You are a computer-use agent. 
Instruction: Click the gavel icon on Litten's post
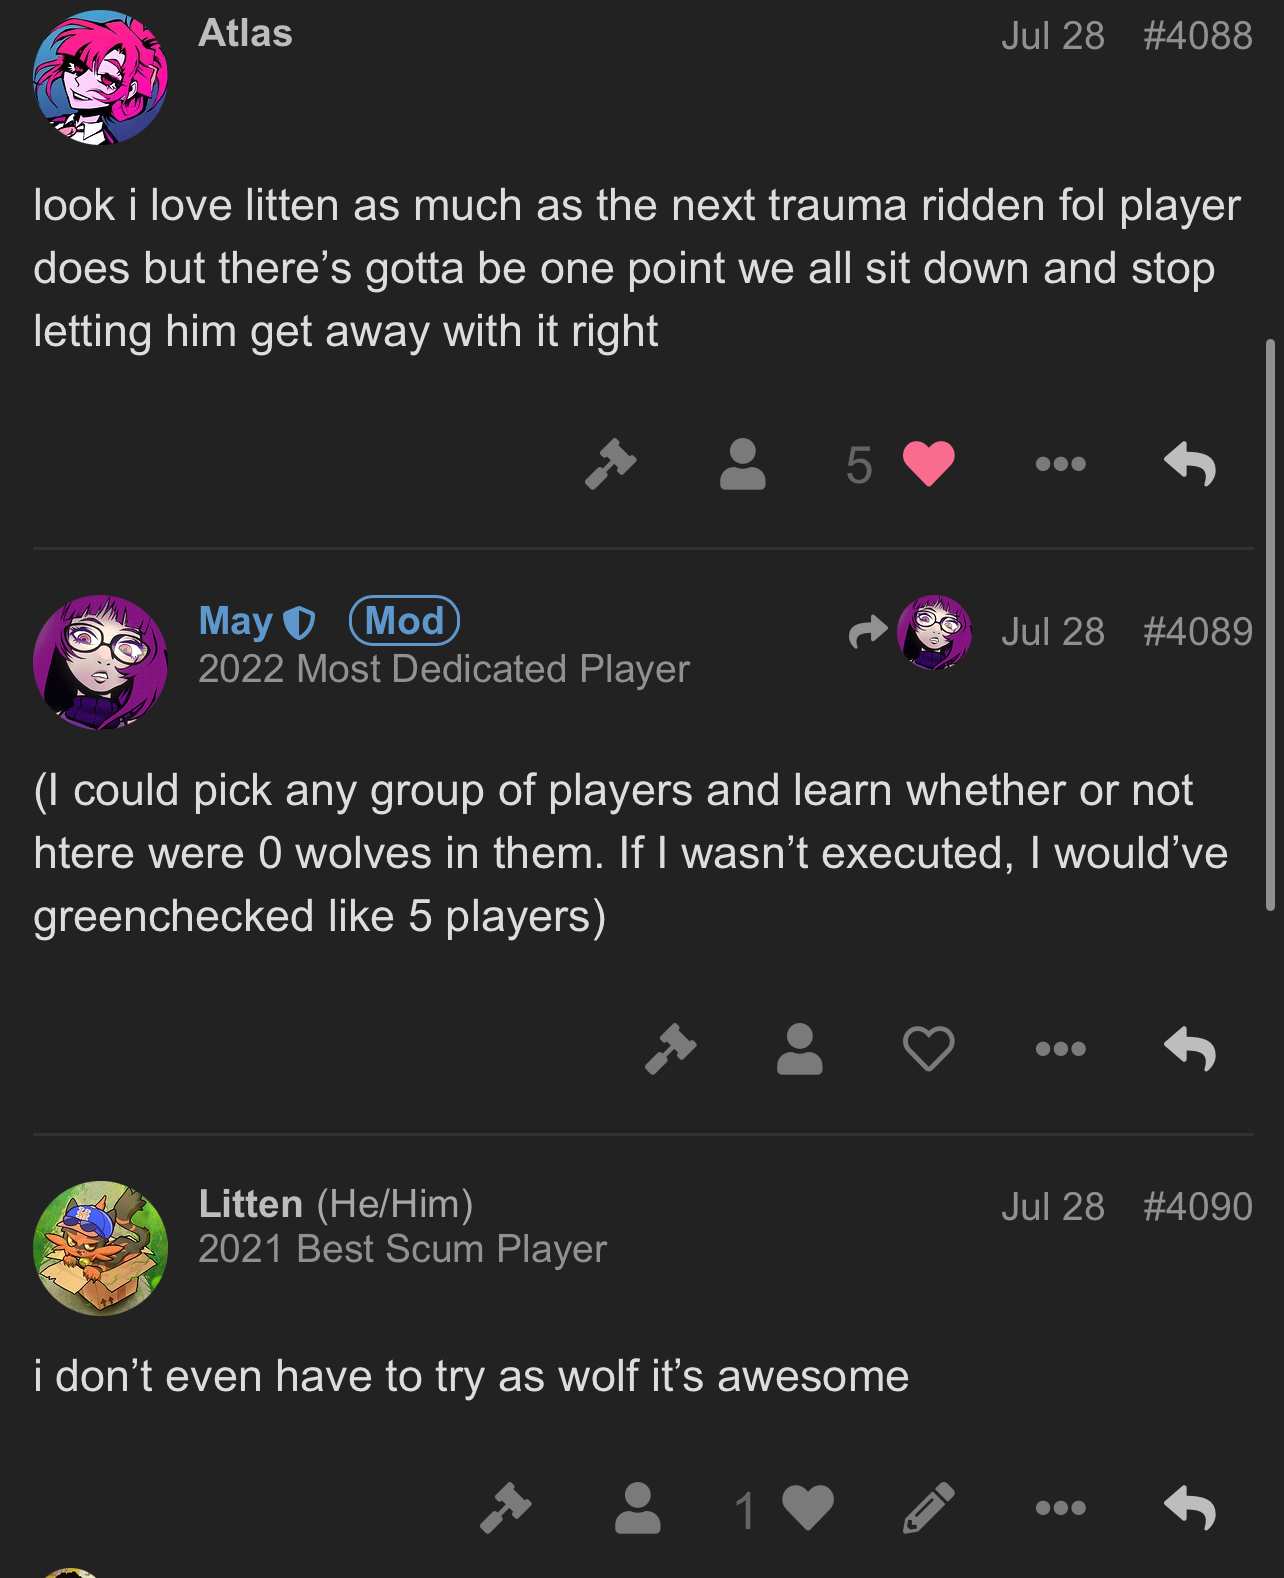point(506,1508)
